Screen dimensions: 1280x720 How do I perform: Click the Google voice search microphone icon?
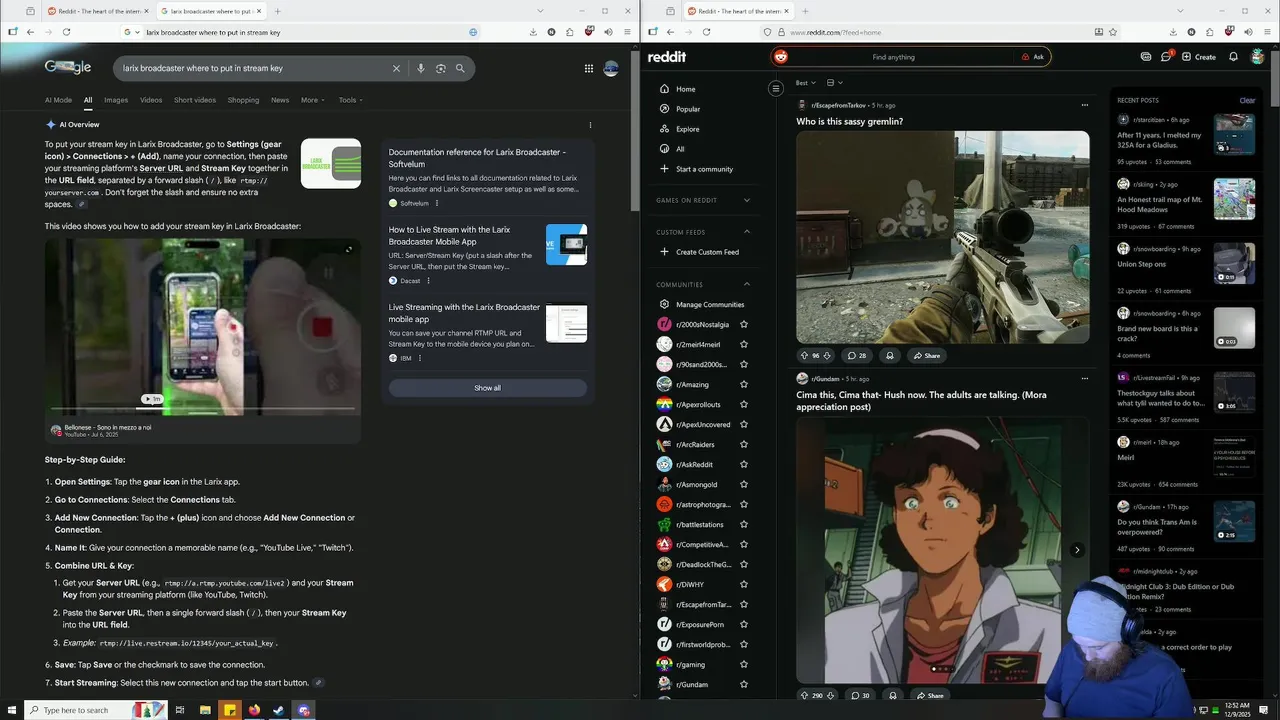tap(421, 69)
